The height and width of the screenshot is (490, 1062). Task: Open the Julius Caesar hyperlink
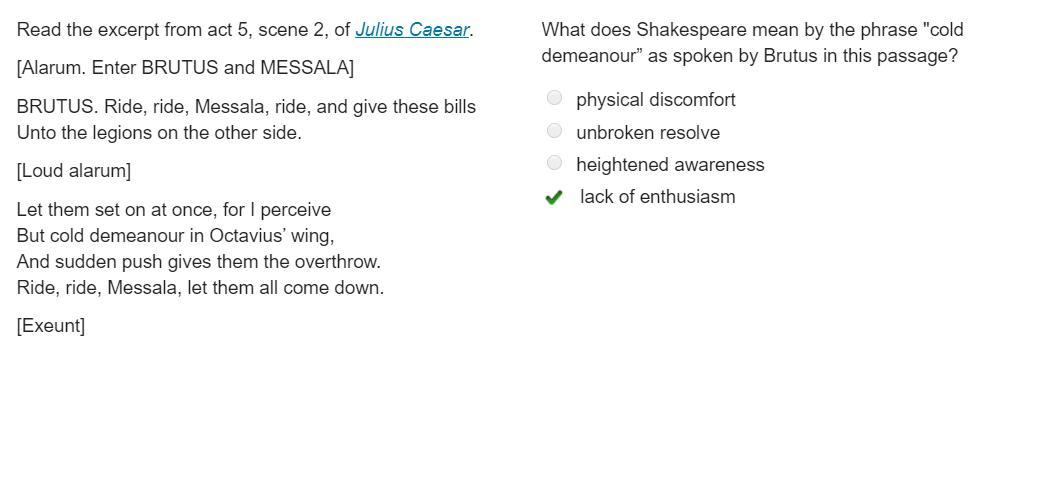click(x=412, y=30)
